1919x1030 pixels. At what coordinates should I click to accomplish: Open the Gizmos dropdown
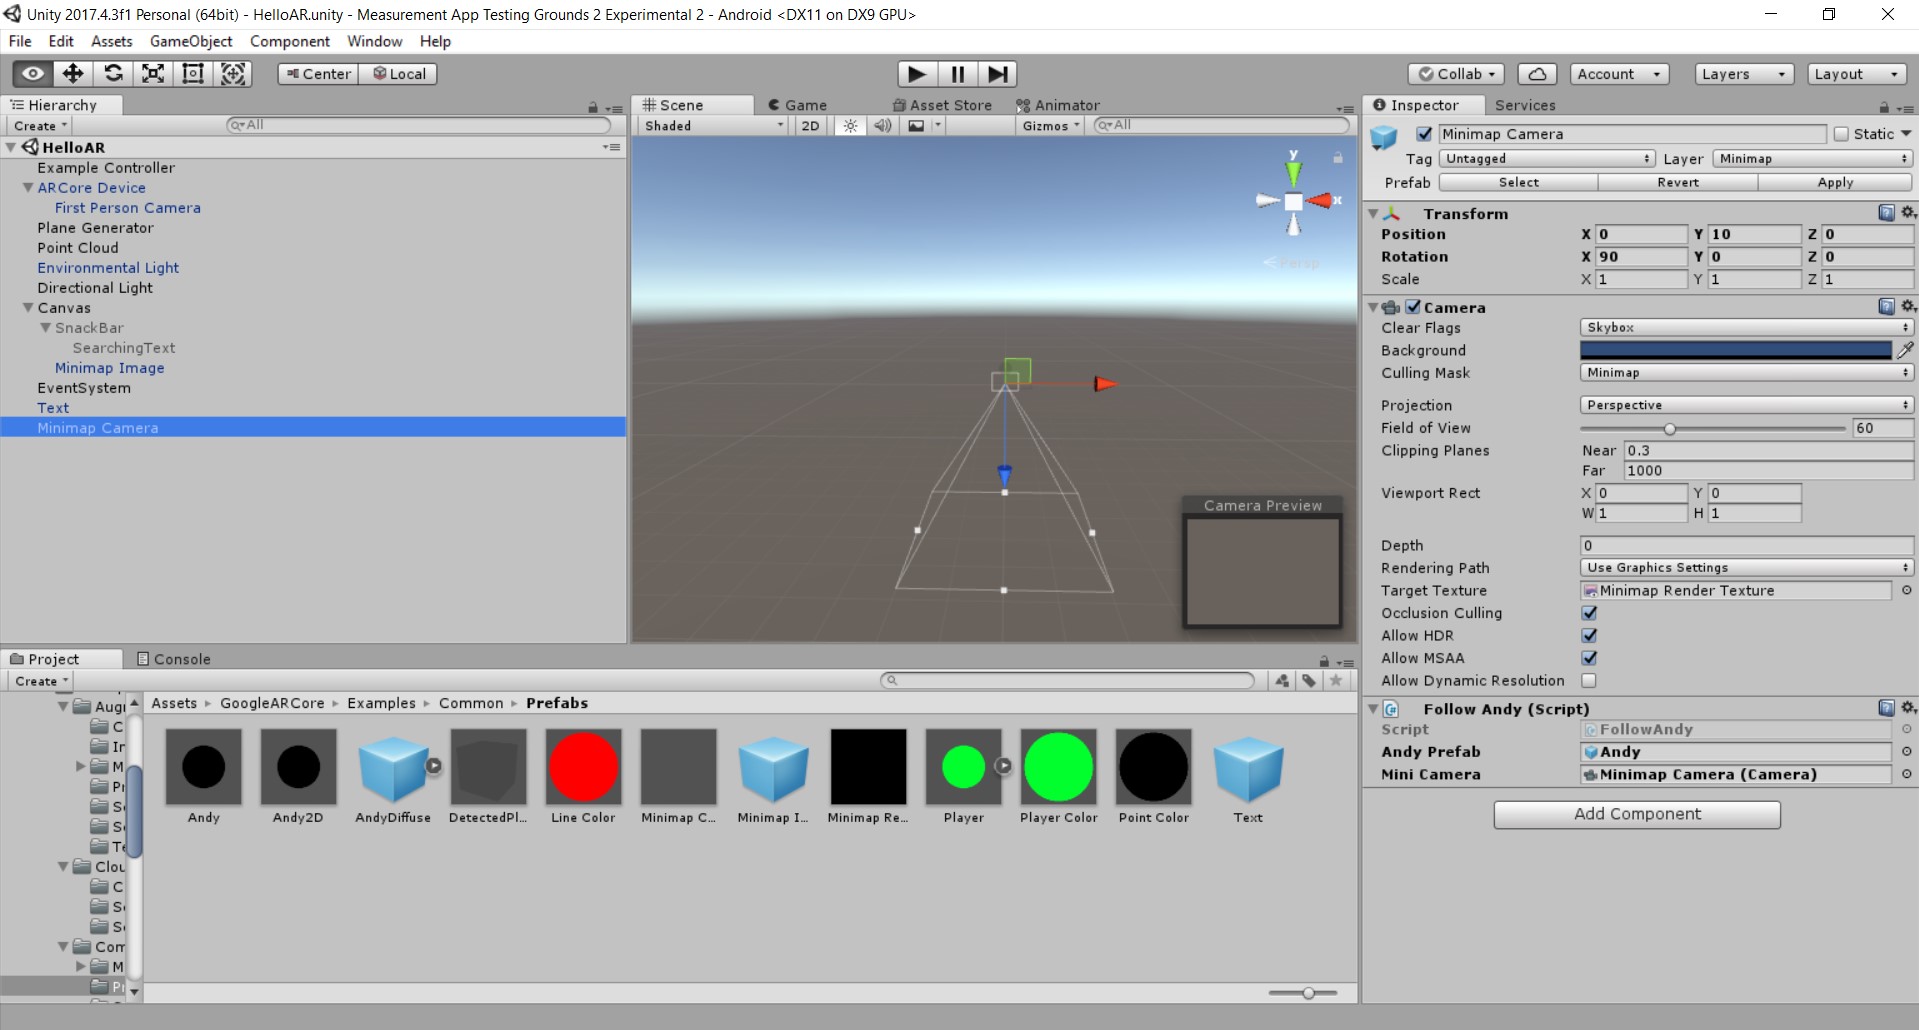pos(1051,126)
